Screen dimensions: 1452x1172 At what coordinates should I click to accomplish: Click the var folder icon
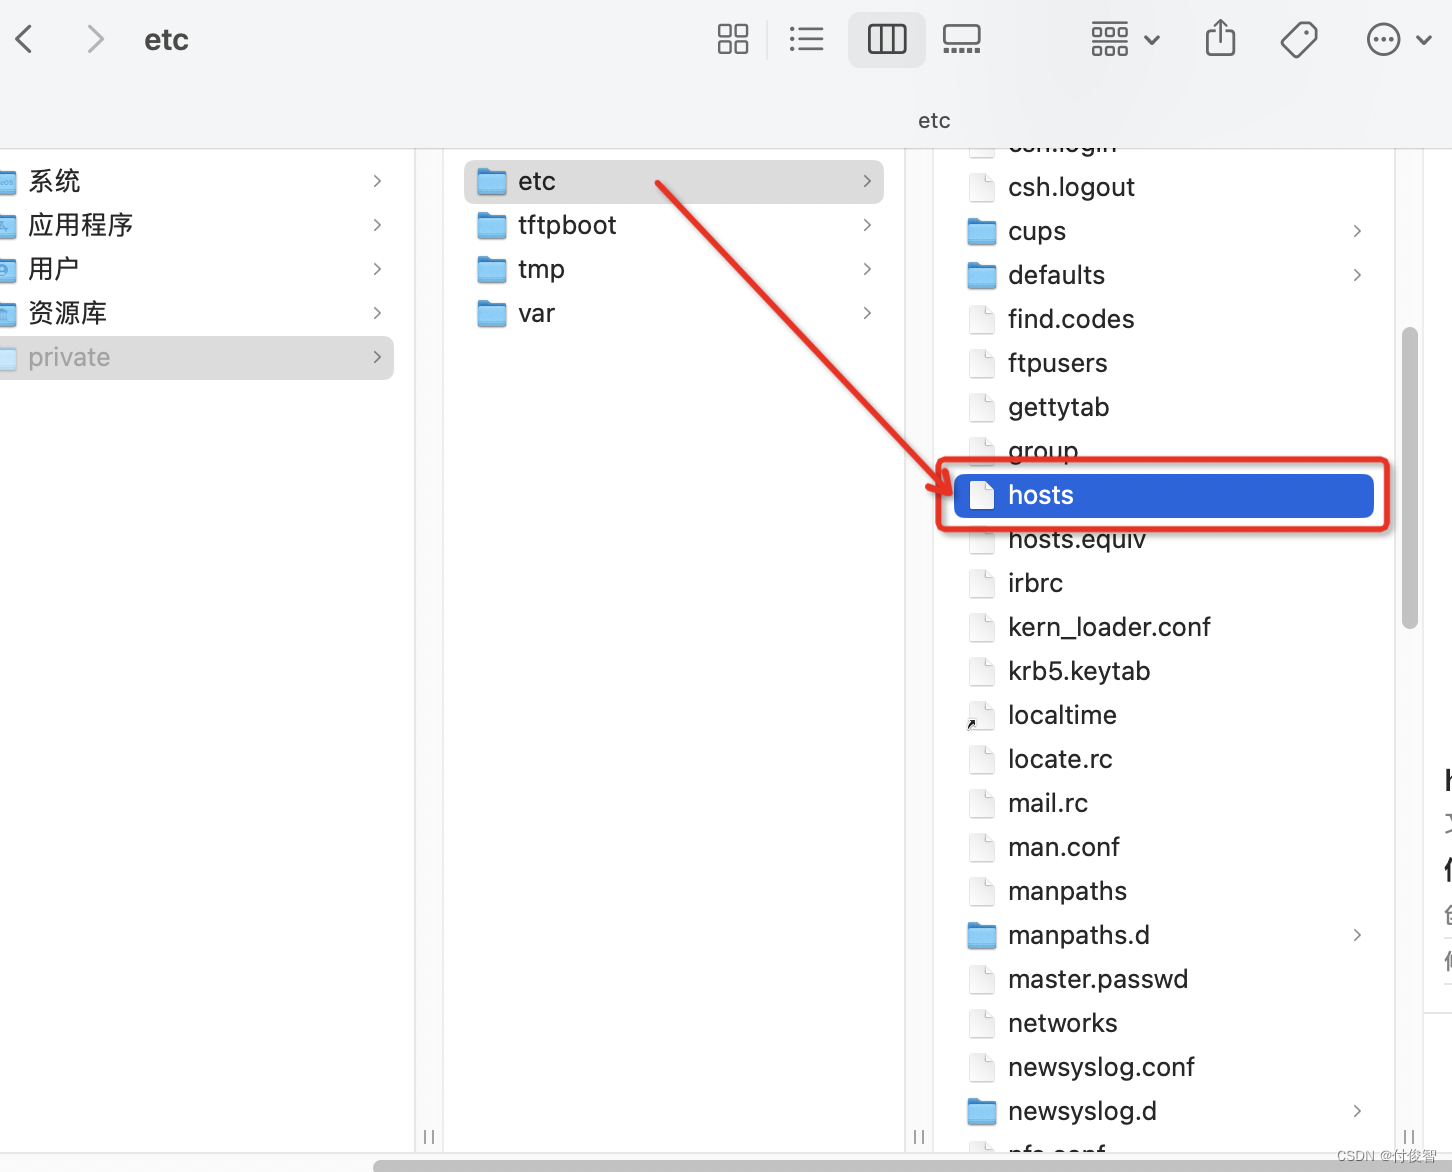tap(492, 313)
